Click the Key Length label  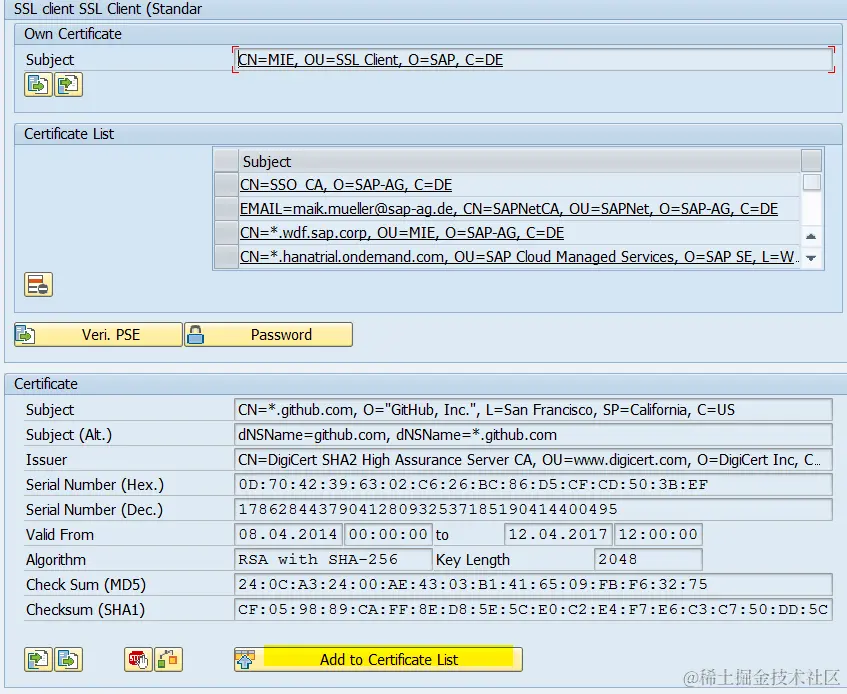click(x=473, y=560)
